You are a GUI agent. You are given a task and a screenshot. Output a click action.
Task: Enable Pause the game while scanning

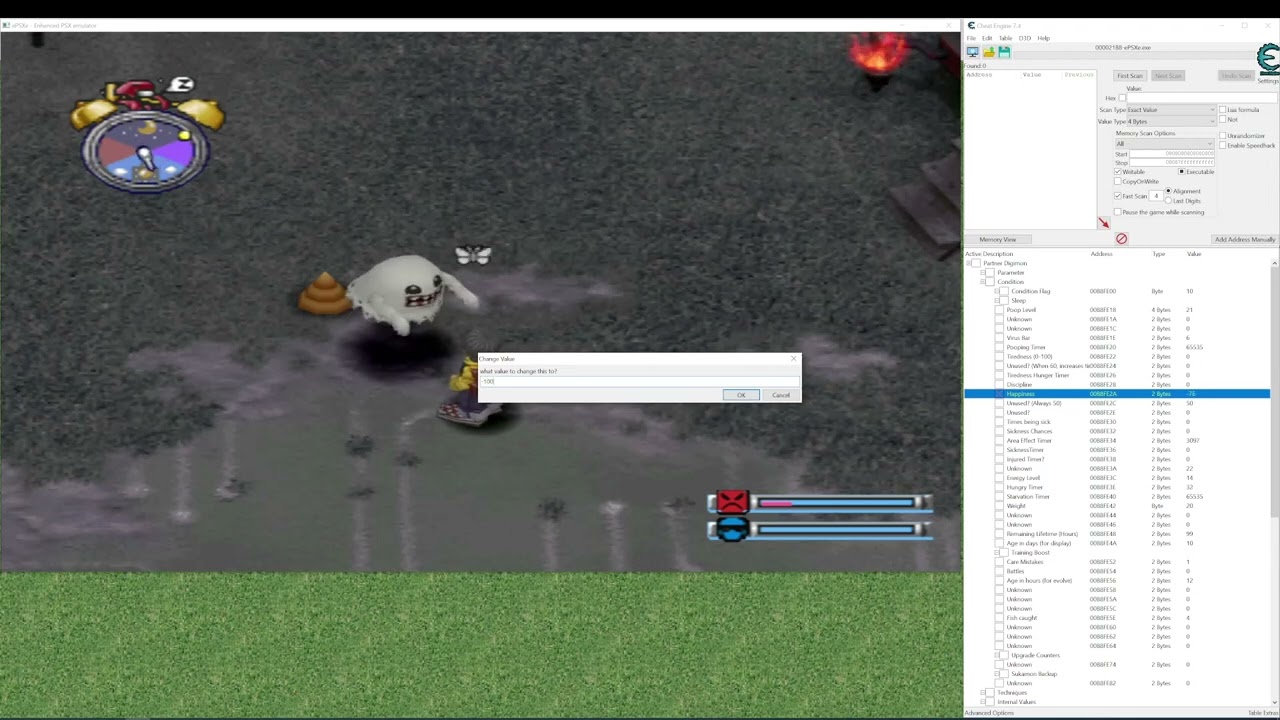(x=1118, y=212)
